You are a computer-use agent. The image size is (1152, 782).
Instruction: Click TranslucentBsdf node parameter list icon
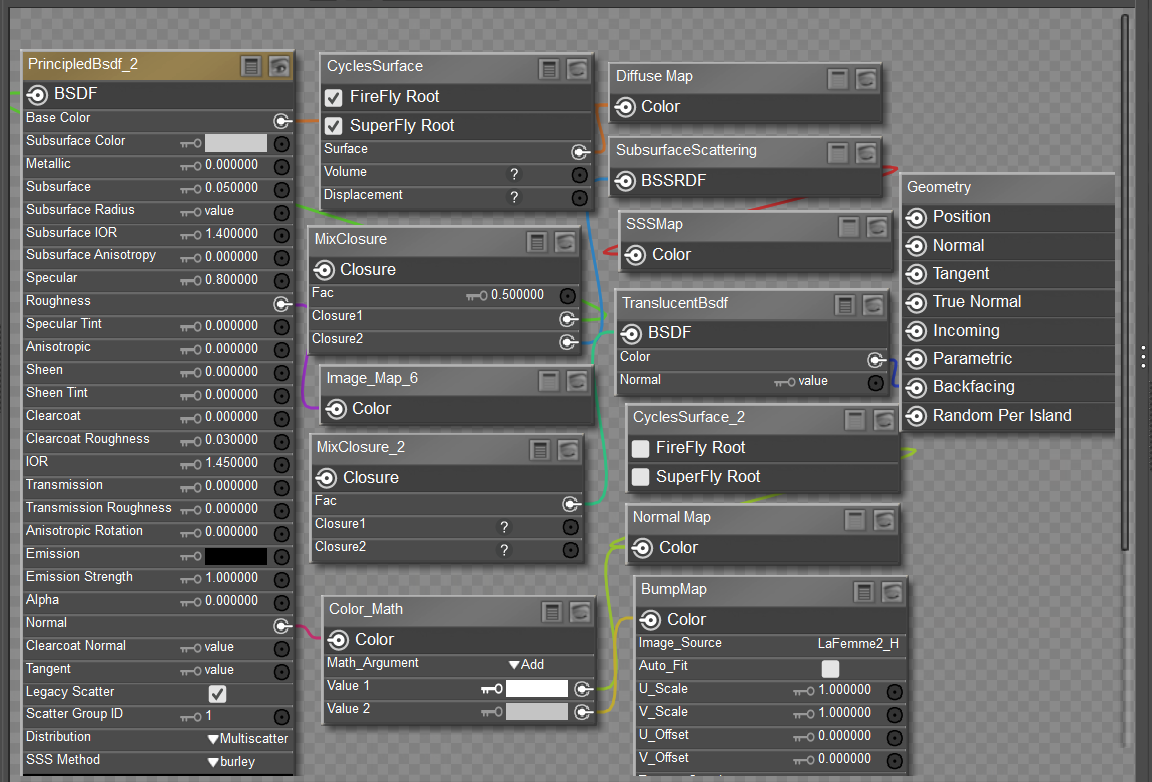(x=845, y=305)
